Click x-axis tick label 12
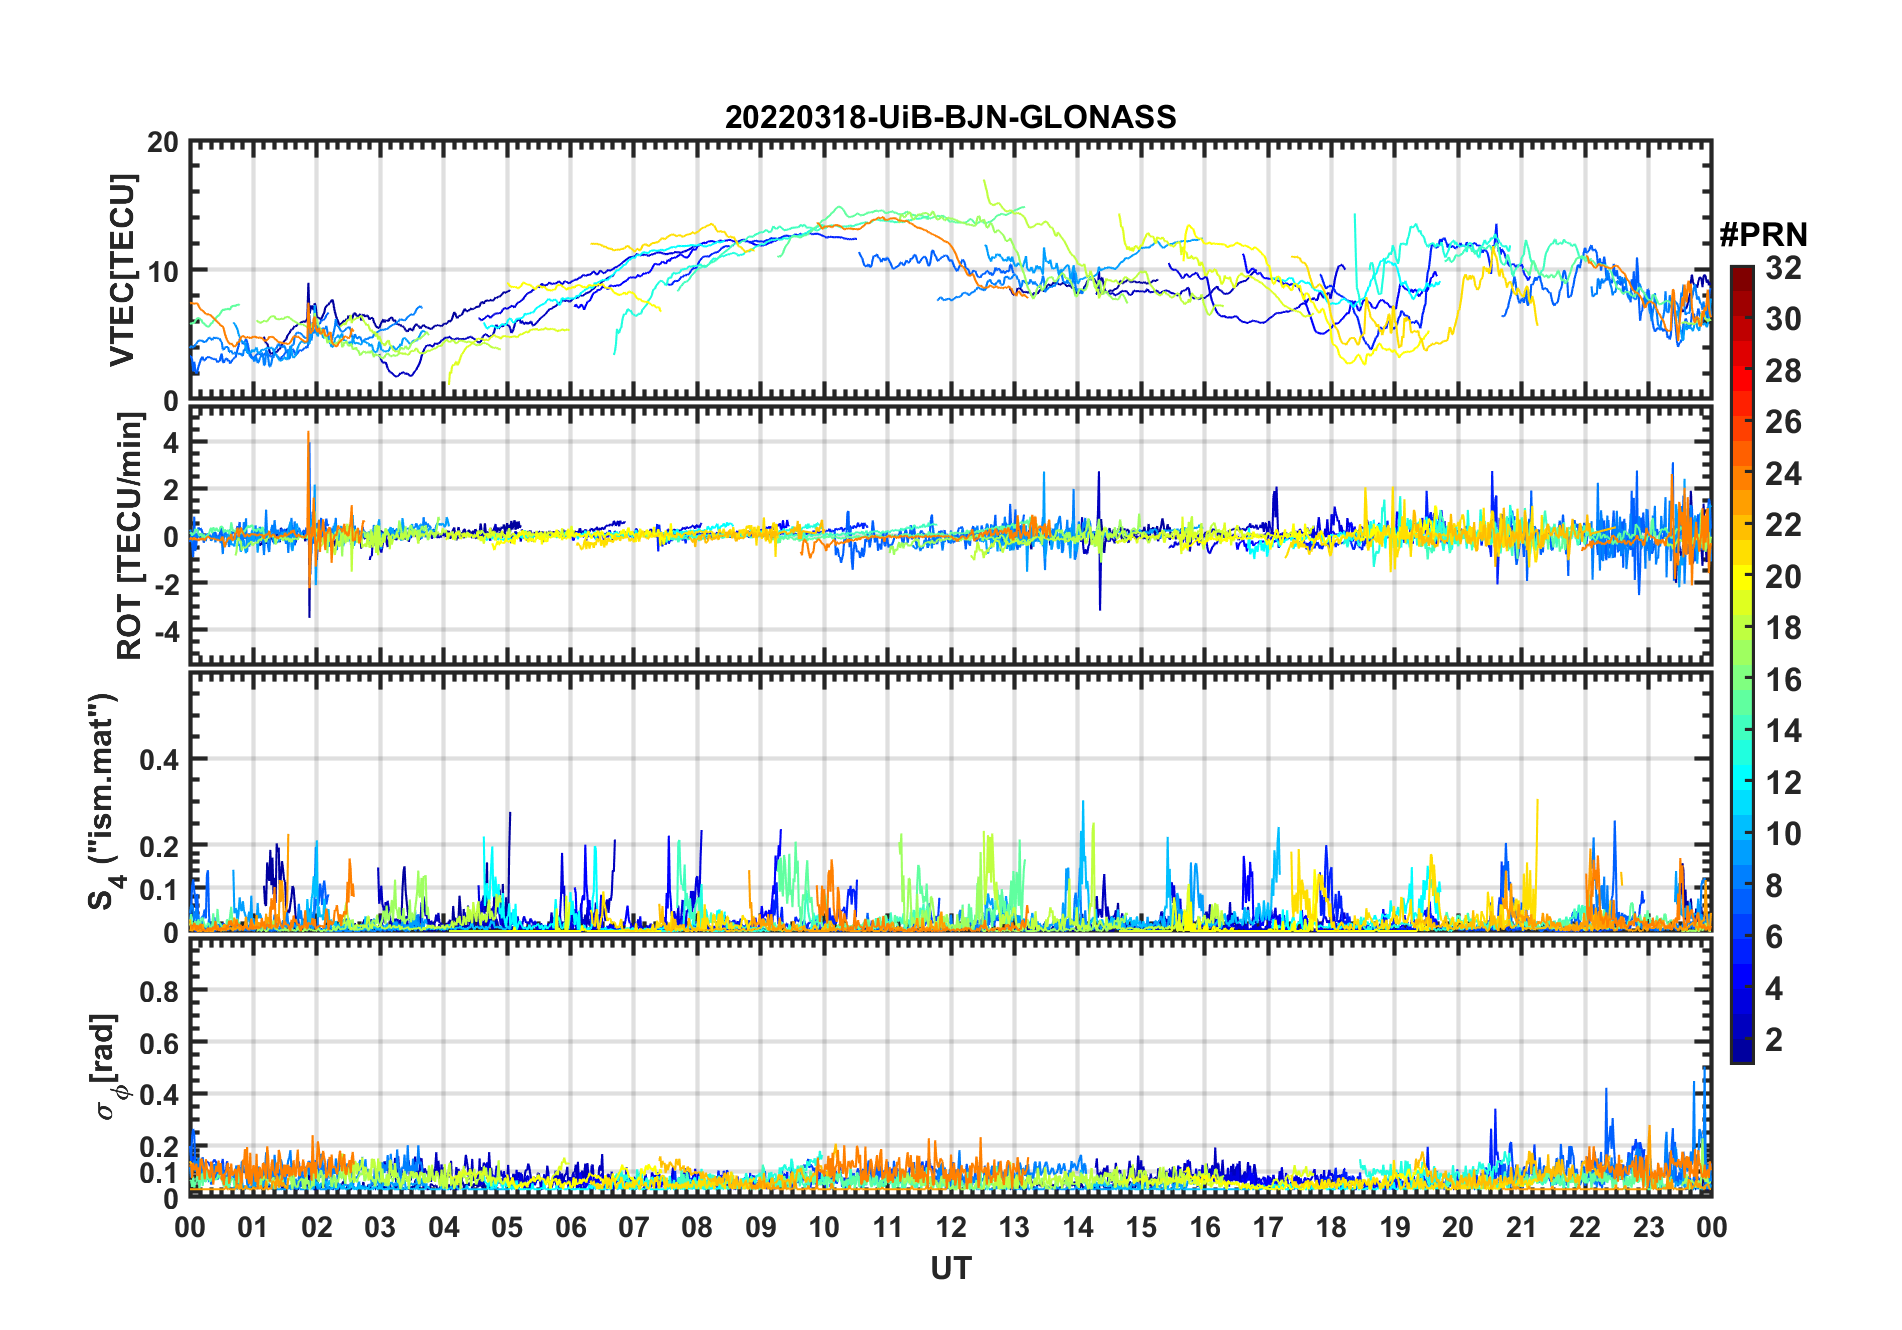The width and height of the screenshot is (1902, 1330). 951,1227
